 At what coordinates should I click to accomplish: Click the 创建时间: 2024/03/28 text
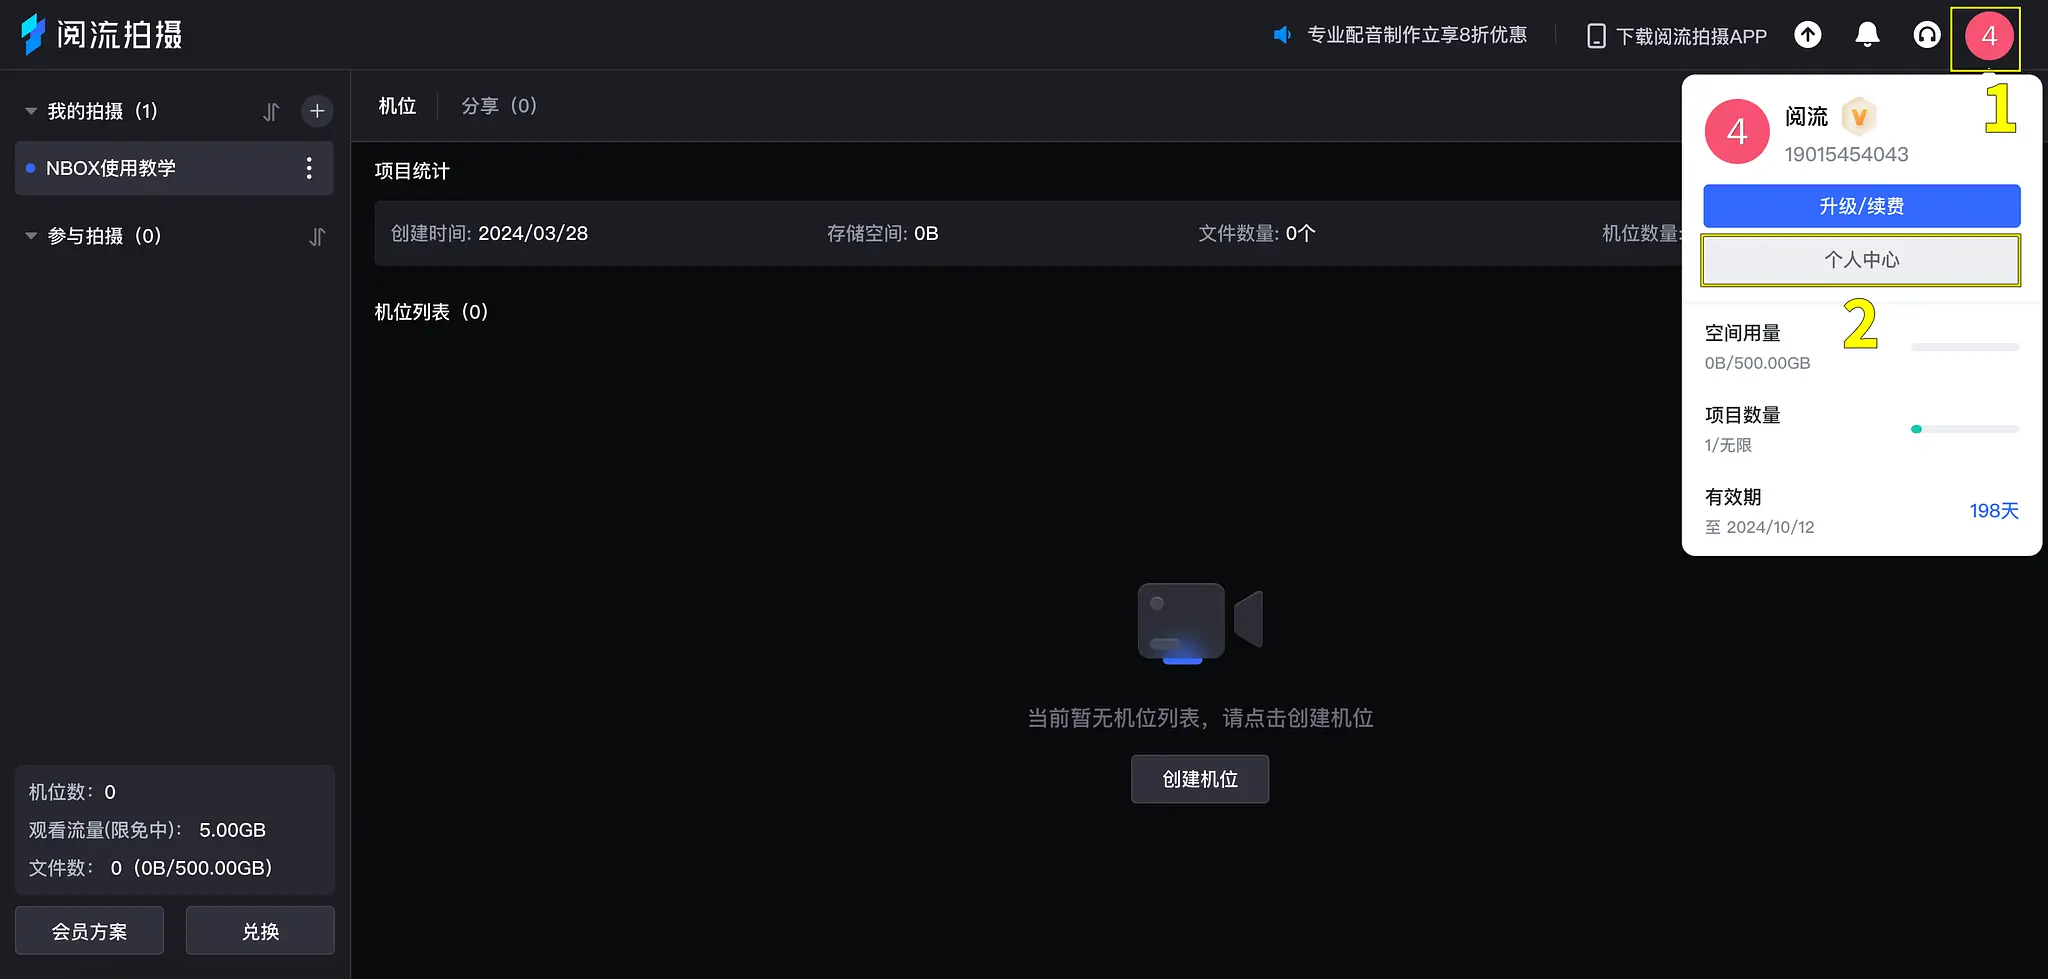(489, 233)
